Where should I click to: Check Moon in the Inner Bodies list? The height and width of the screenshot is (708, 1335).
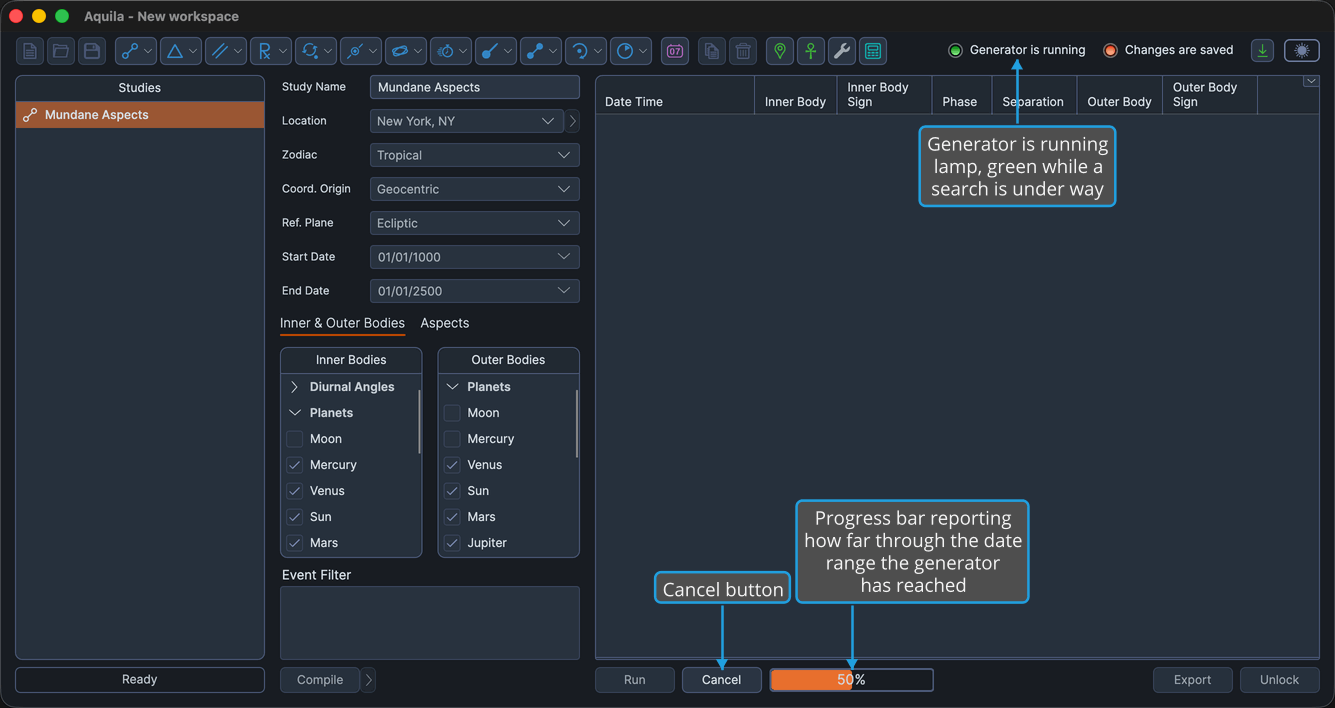tap(295, 439)
